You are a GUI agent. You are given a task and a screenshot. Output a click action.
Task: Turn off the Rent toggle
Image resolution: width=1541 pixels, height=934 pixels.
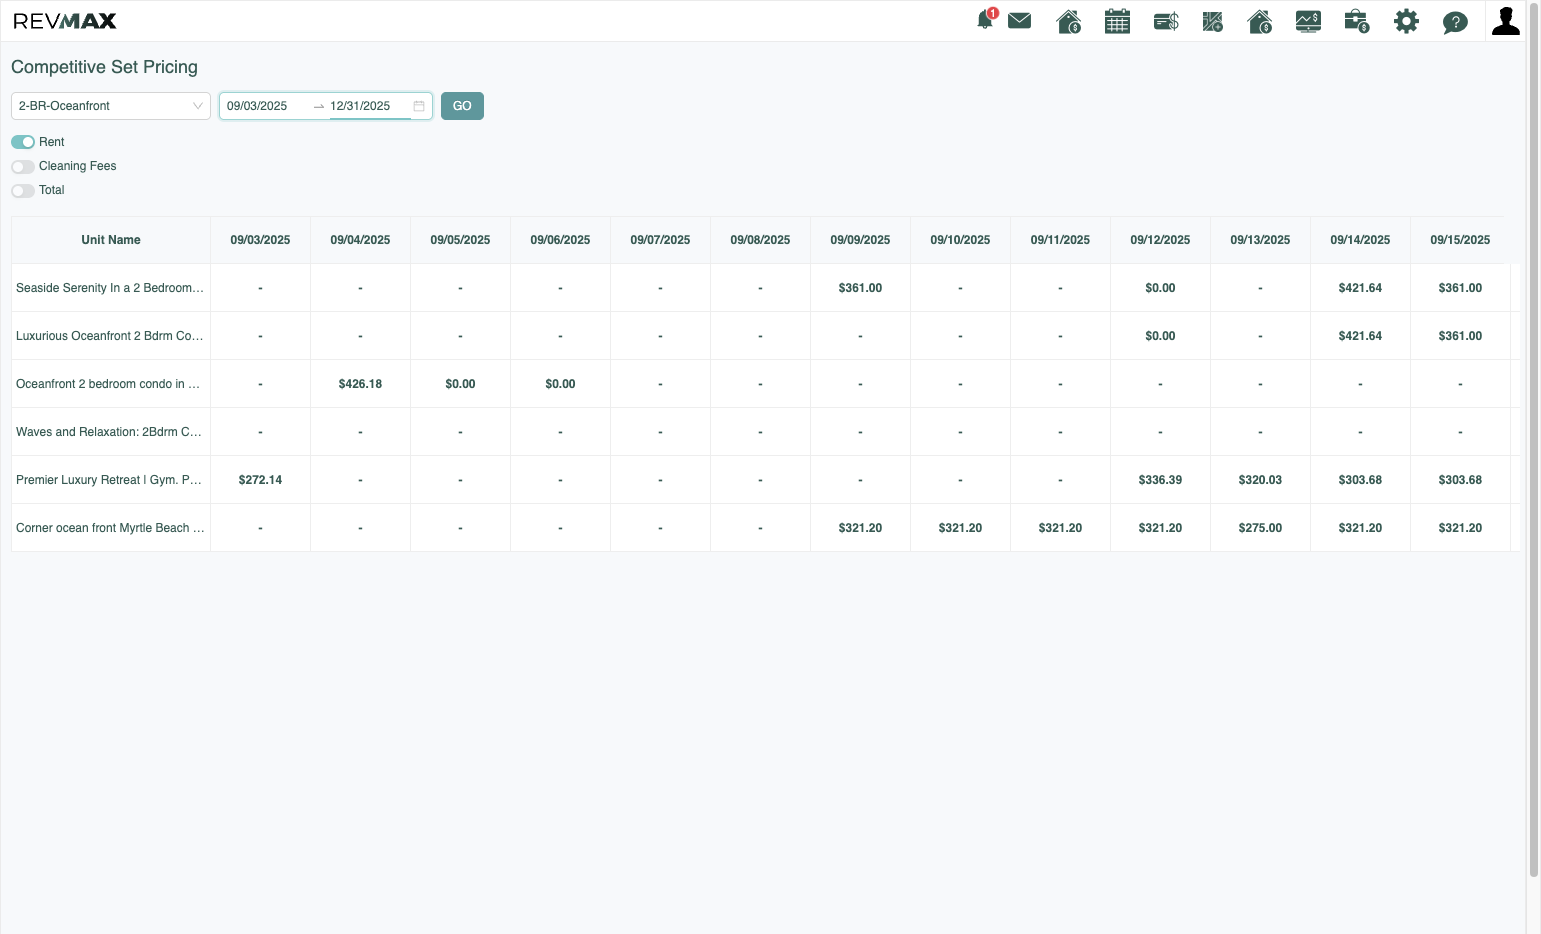pos(23,142)
